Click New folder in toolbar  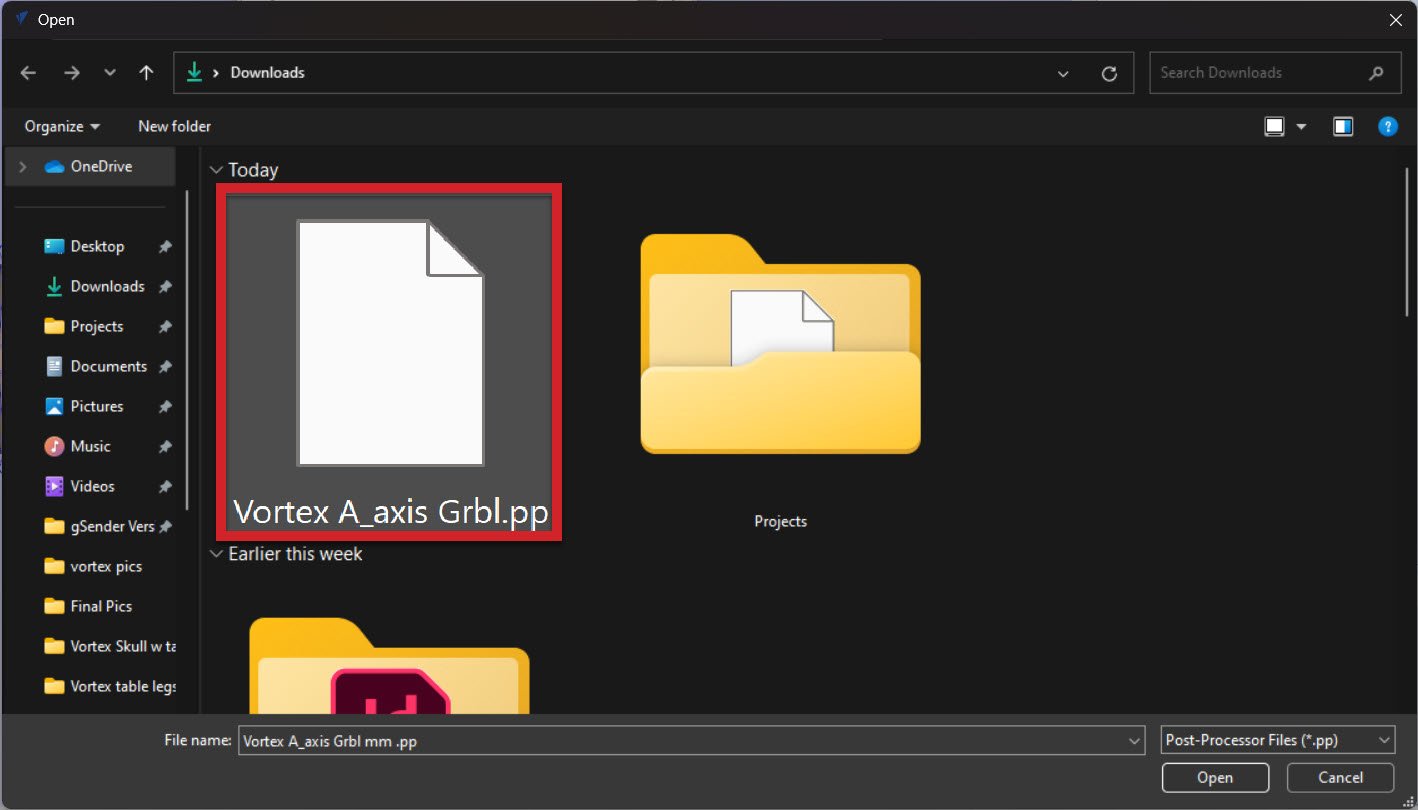pyautogui.click(x=174, y=126)
